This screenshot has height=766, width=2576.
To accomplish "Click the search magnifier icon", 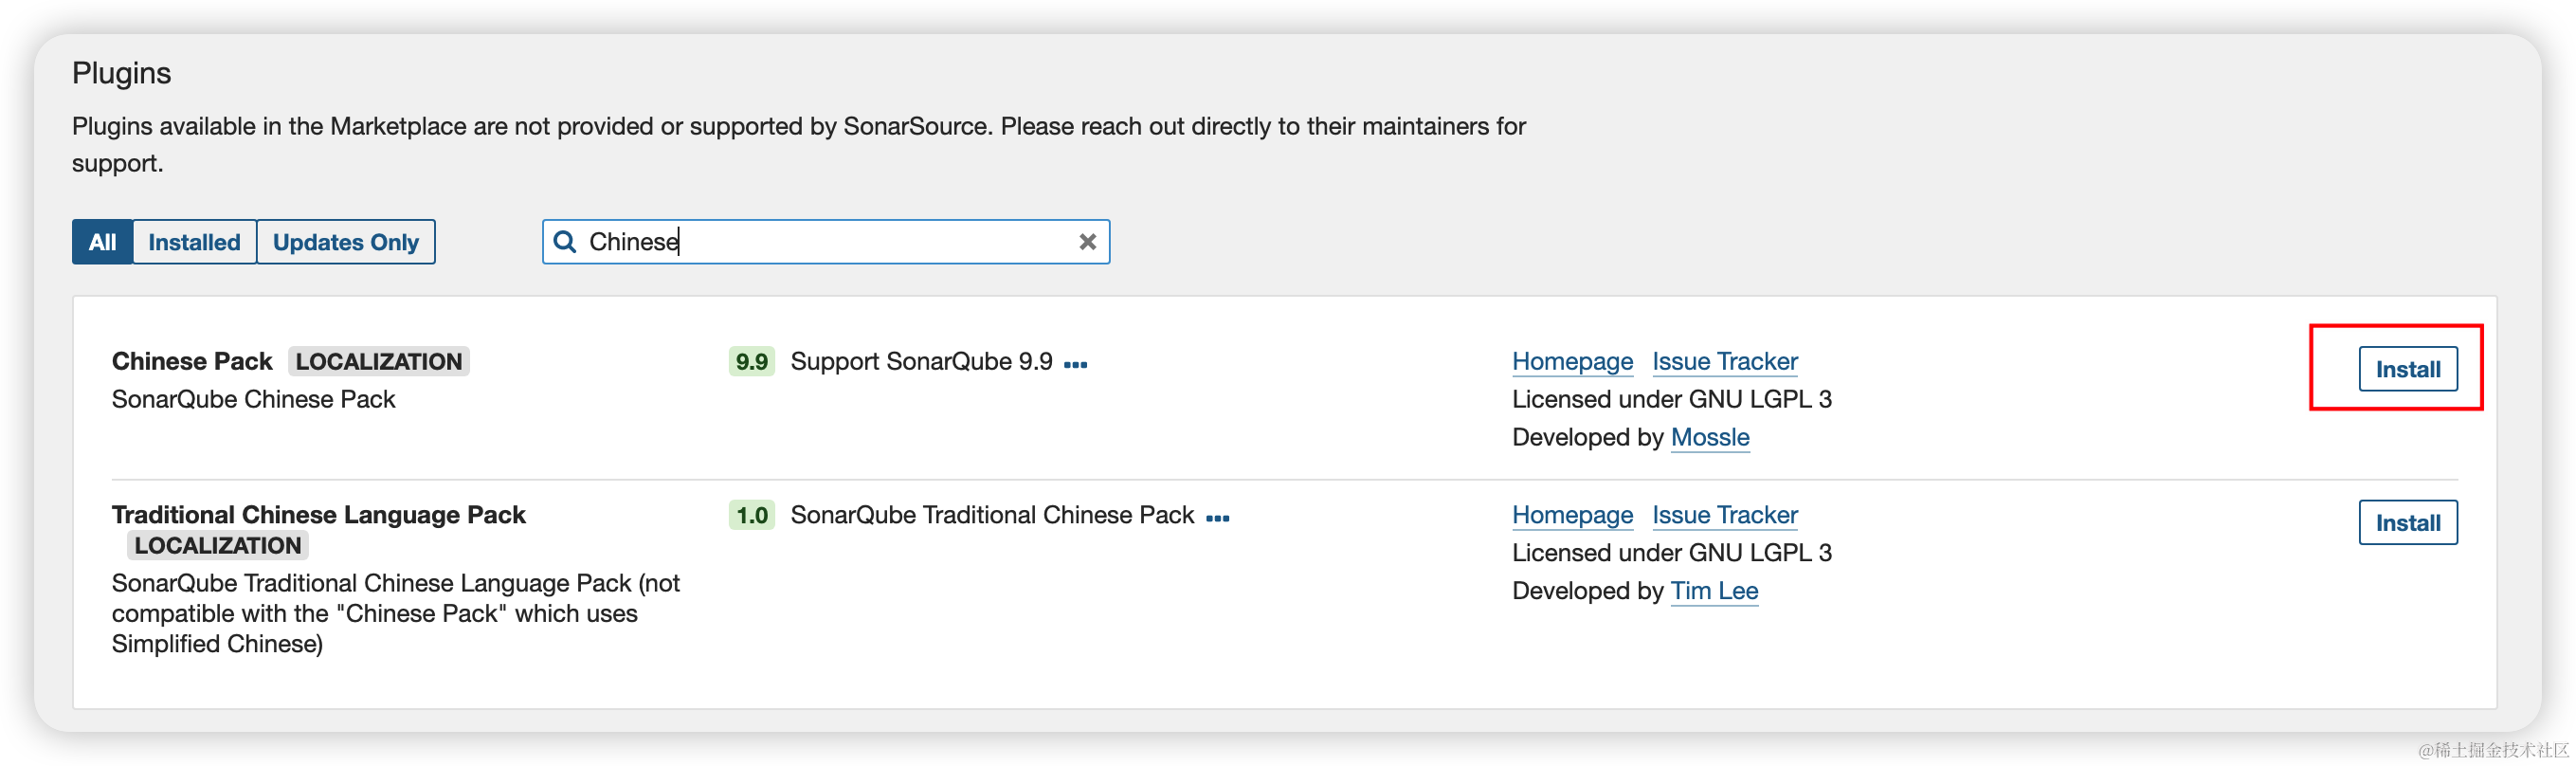I will tap(565, 242).
